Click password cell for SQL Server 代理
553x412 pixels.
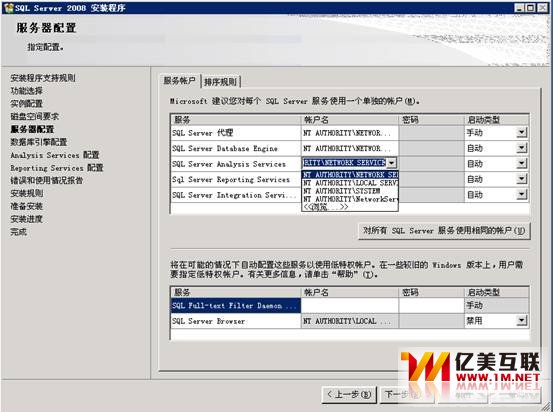tap(432, 133)
